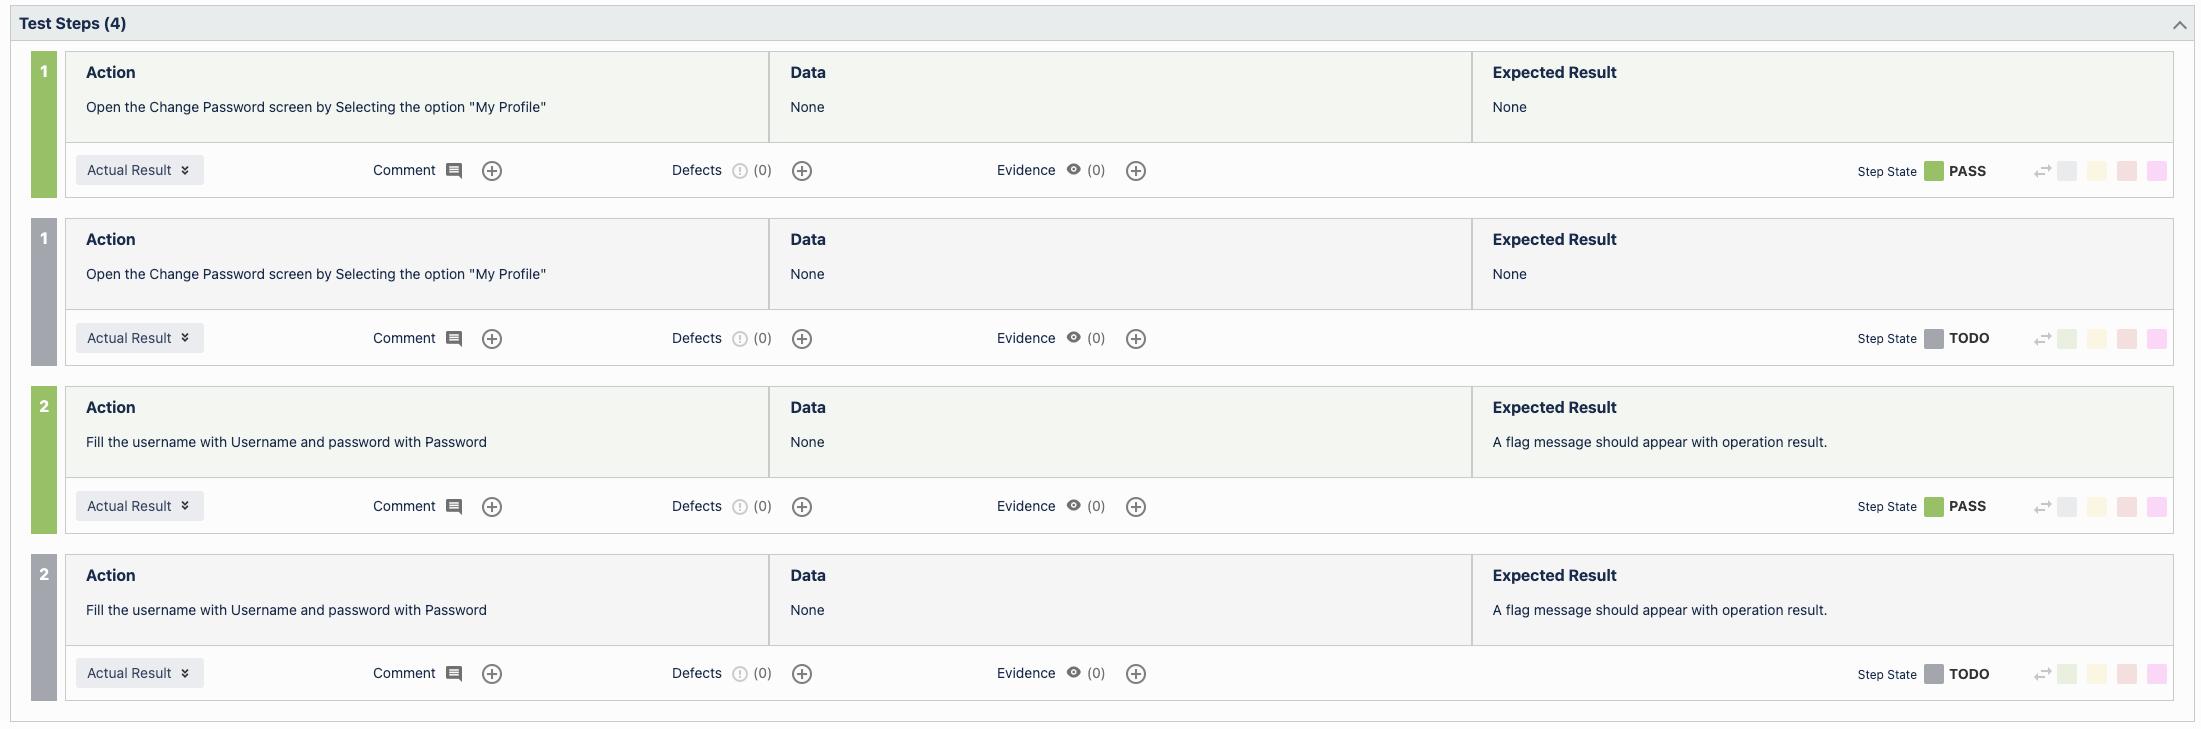Click Defects (0) label on PASS step 2
2201x729 pixels.
[x=722, y=506]
